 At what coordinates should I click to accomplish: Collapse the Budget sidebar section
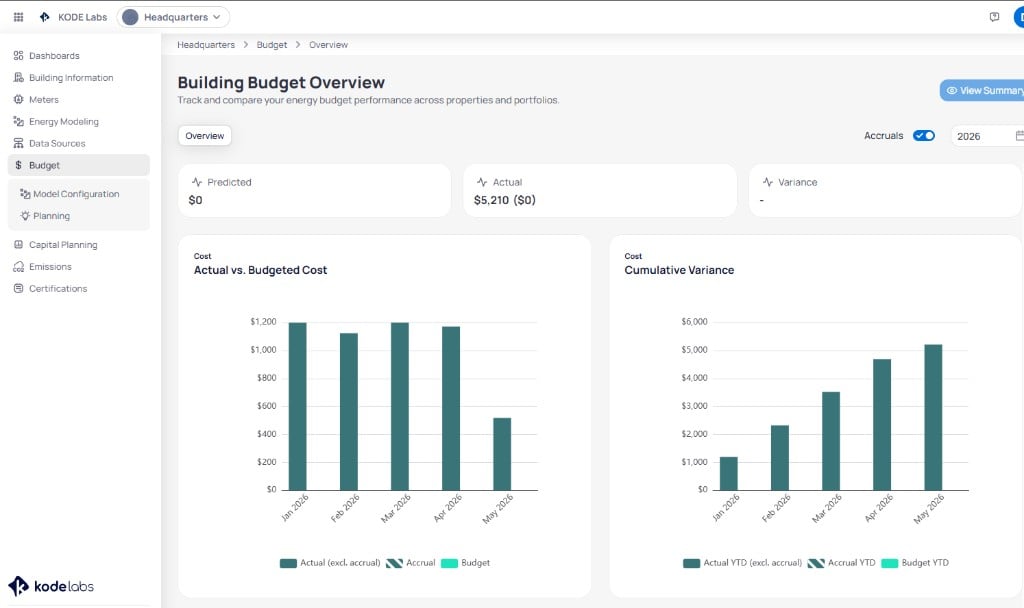[x=79, y=165]
